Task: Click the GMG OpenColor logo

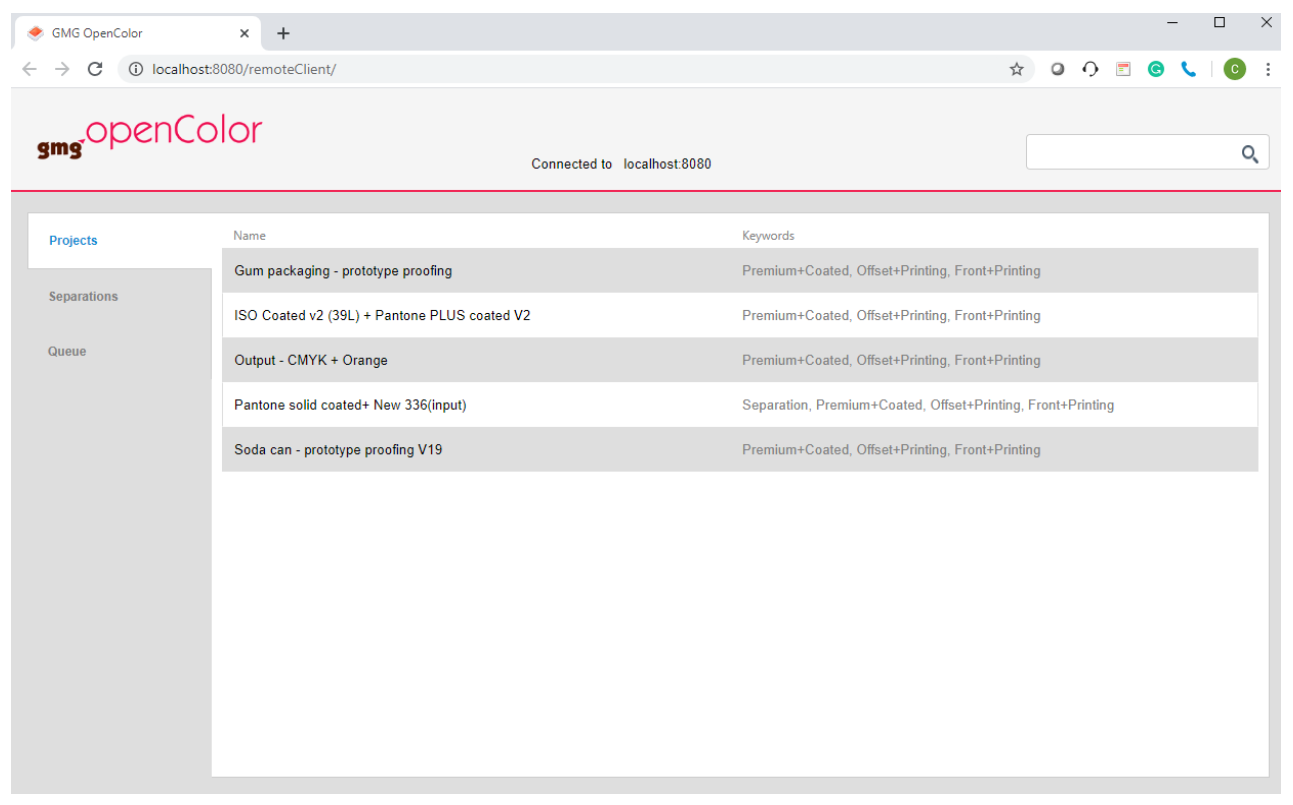Action: click(x=149, y=137)
